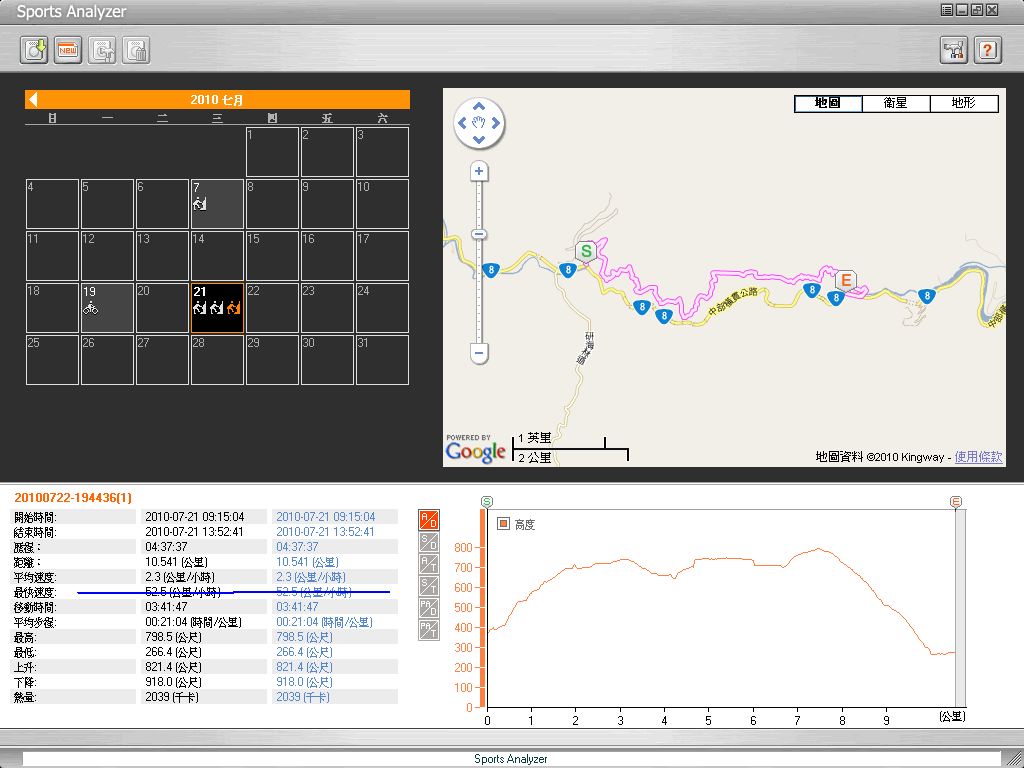Pan the map left with the arrow

462,123
